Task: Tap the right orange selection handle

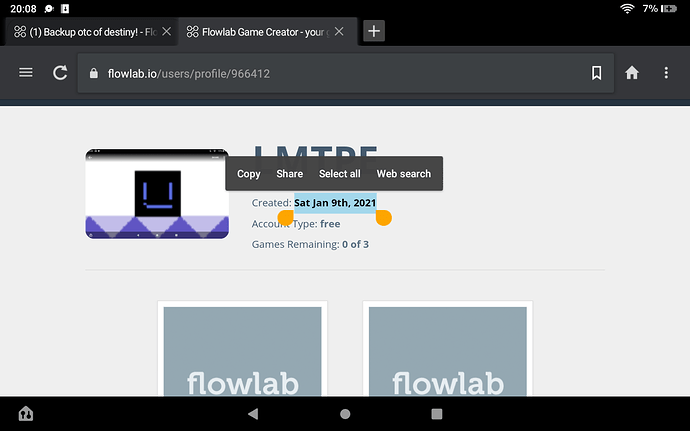Action: pyautogui.click(x=384, y=217)
